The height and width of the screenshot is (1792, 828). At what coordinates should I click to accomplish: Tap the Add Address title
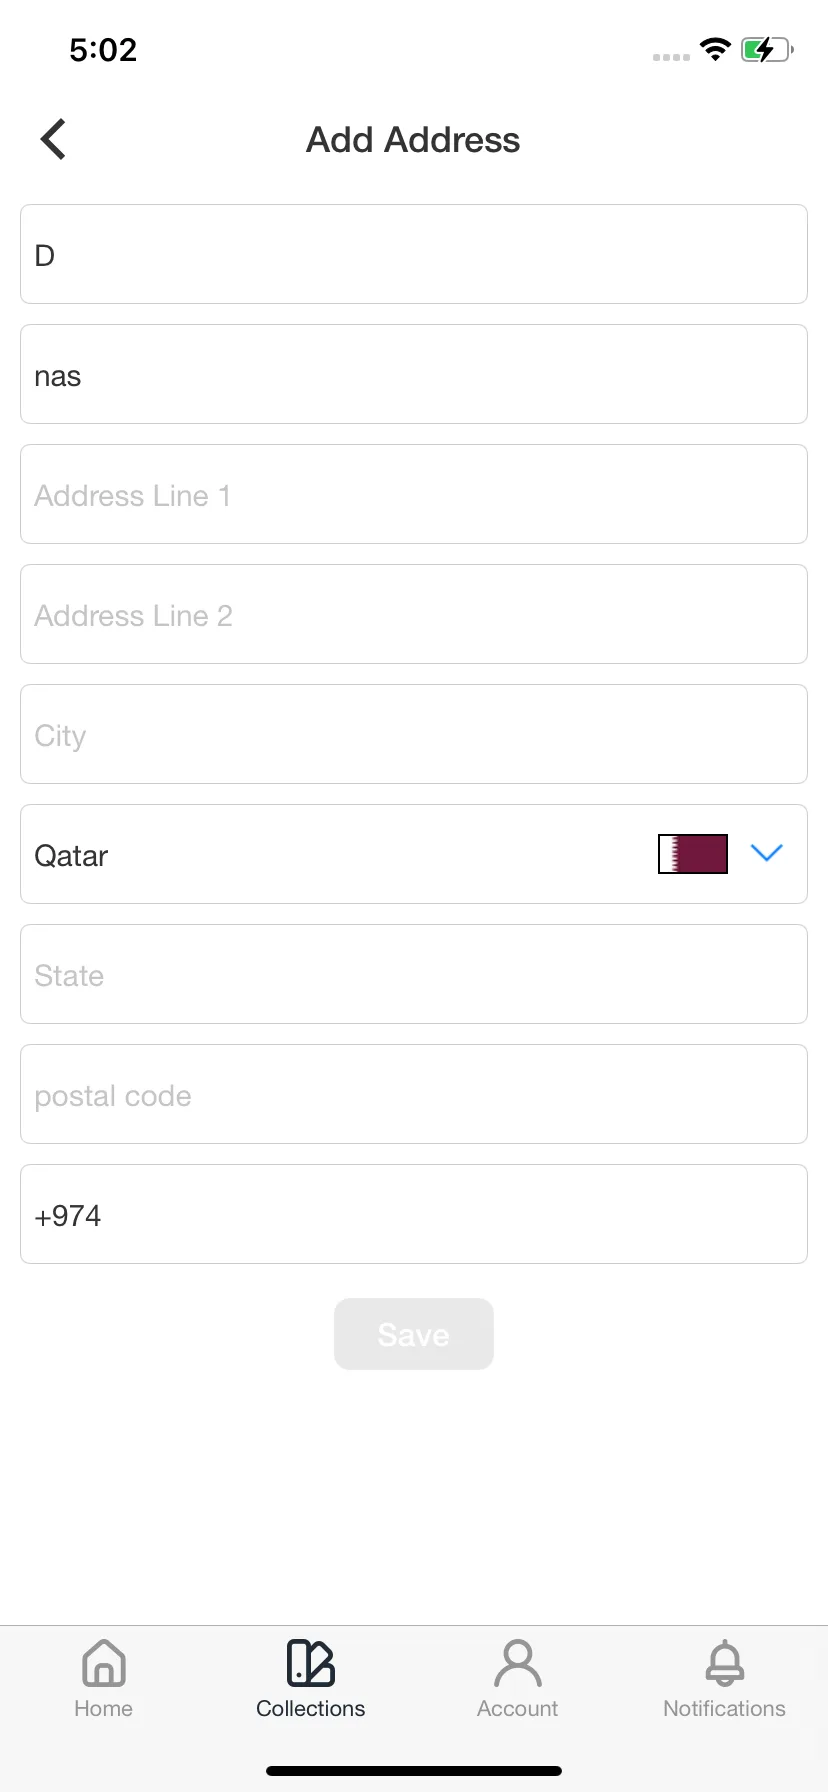coord(413,140)
